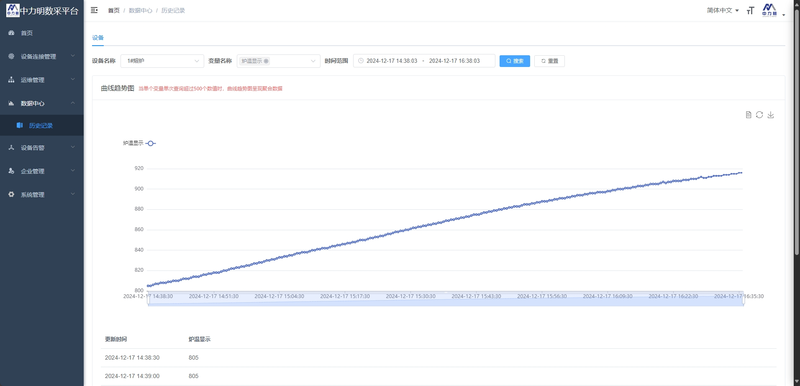This screenshot has width=800, height=386.
Task: Toggle the 炉温显示 legend series marker
Action: click(x=151, y=144)
